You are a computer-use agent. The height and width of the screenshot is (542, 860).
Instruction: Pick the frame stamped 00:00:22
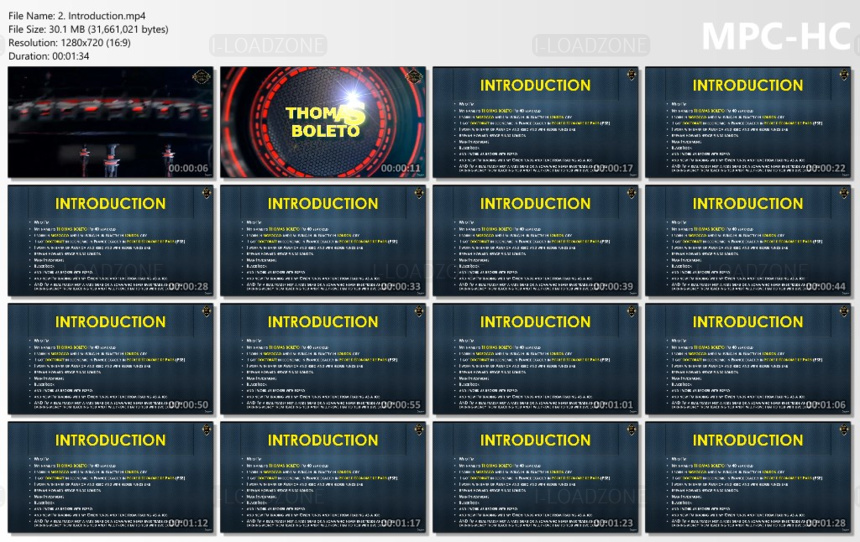(748, 122)
